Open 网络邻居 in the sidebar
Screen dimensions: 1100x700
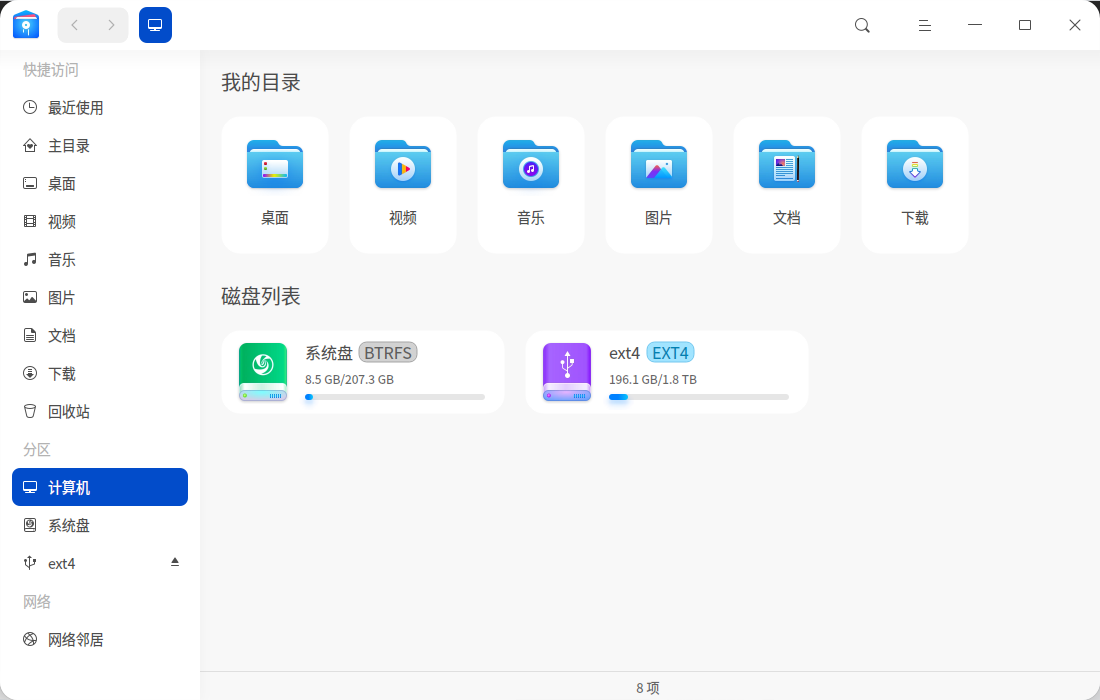point(100,639)
